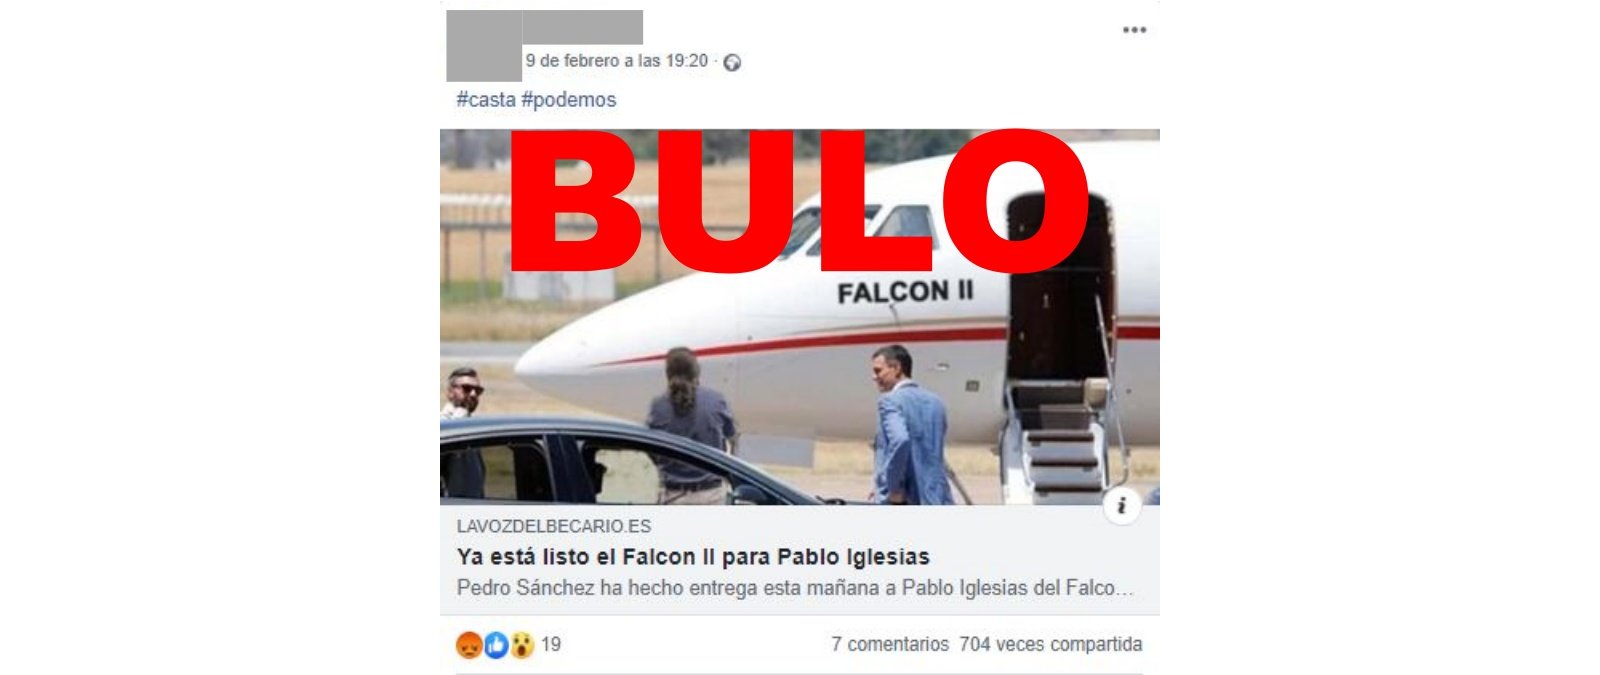The height and width of the screenshot is (675, 1600).
Task: Open headline Ya está listo el Falcon II
Action: [693, 557]
